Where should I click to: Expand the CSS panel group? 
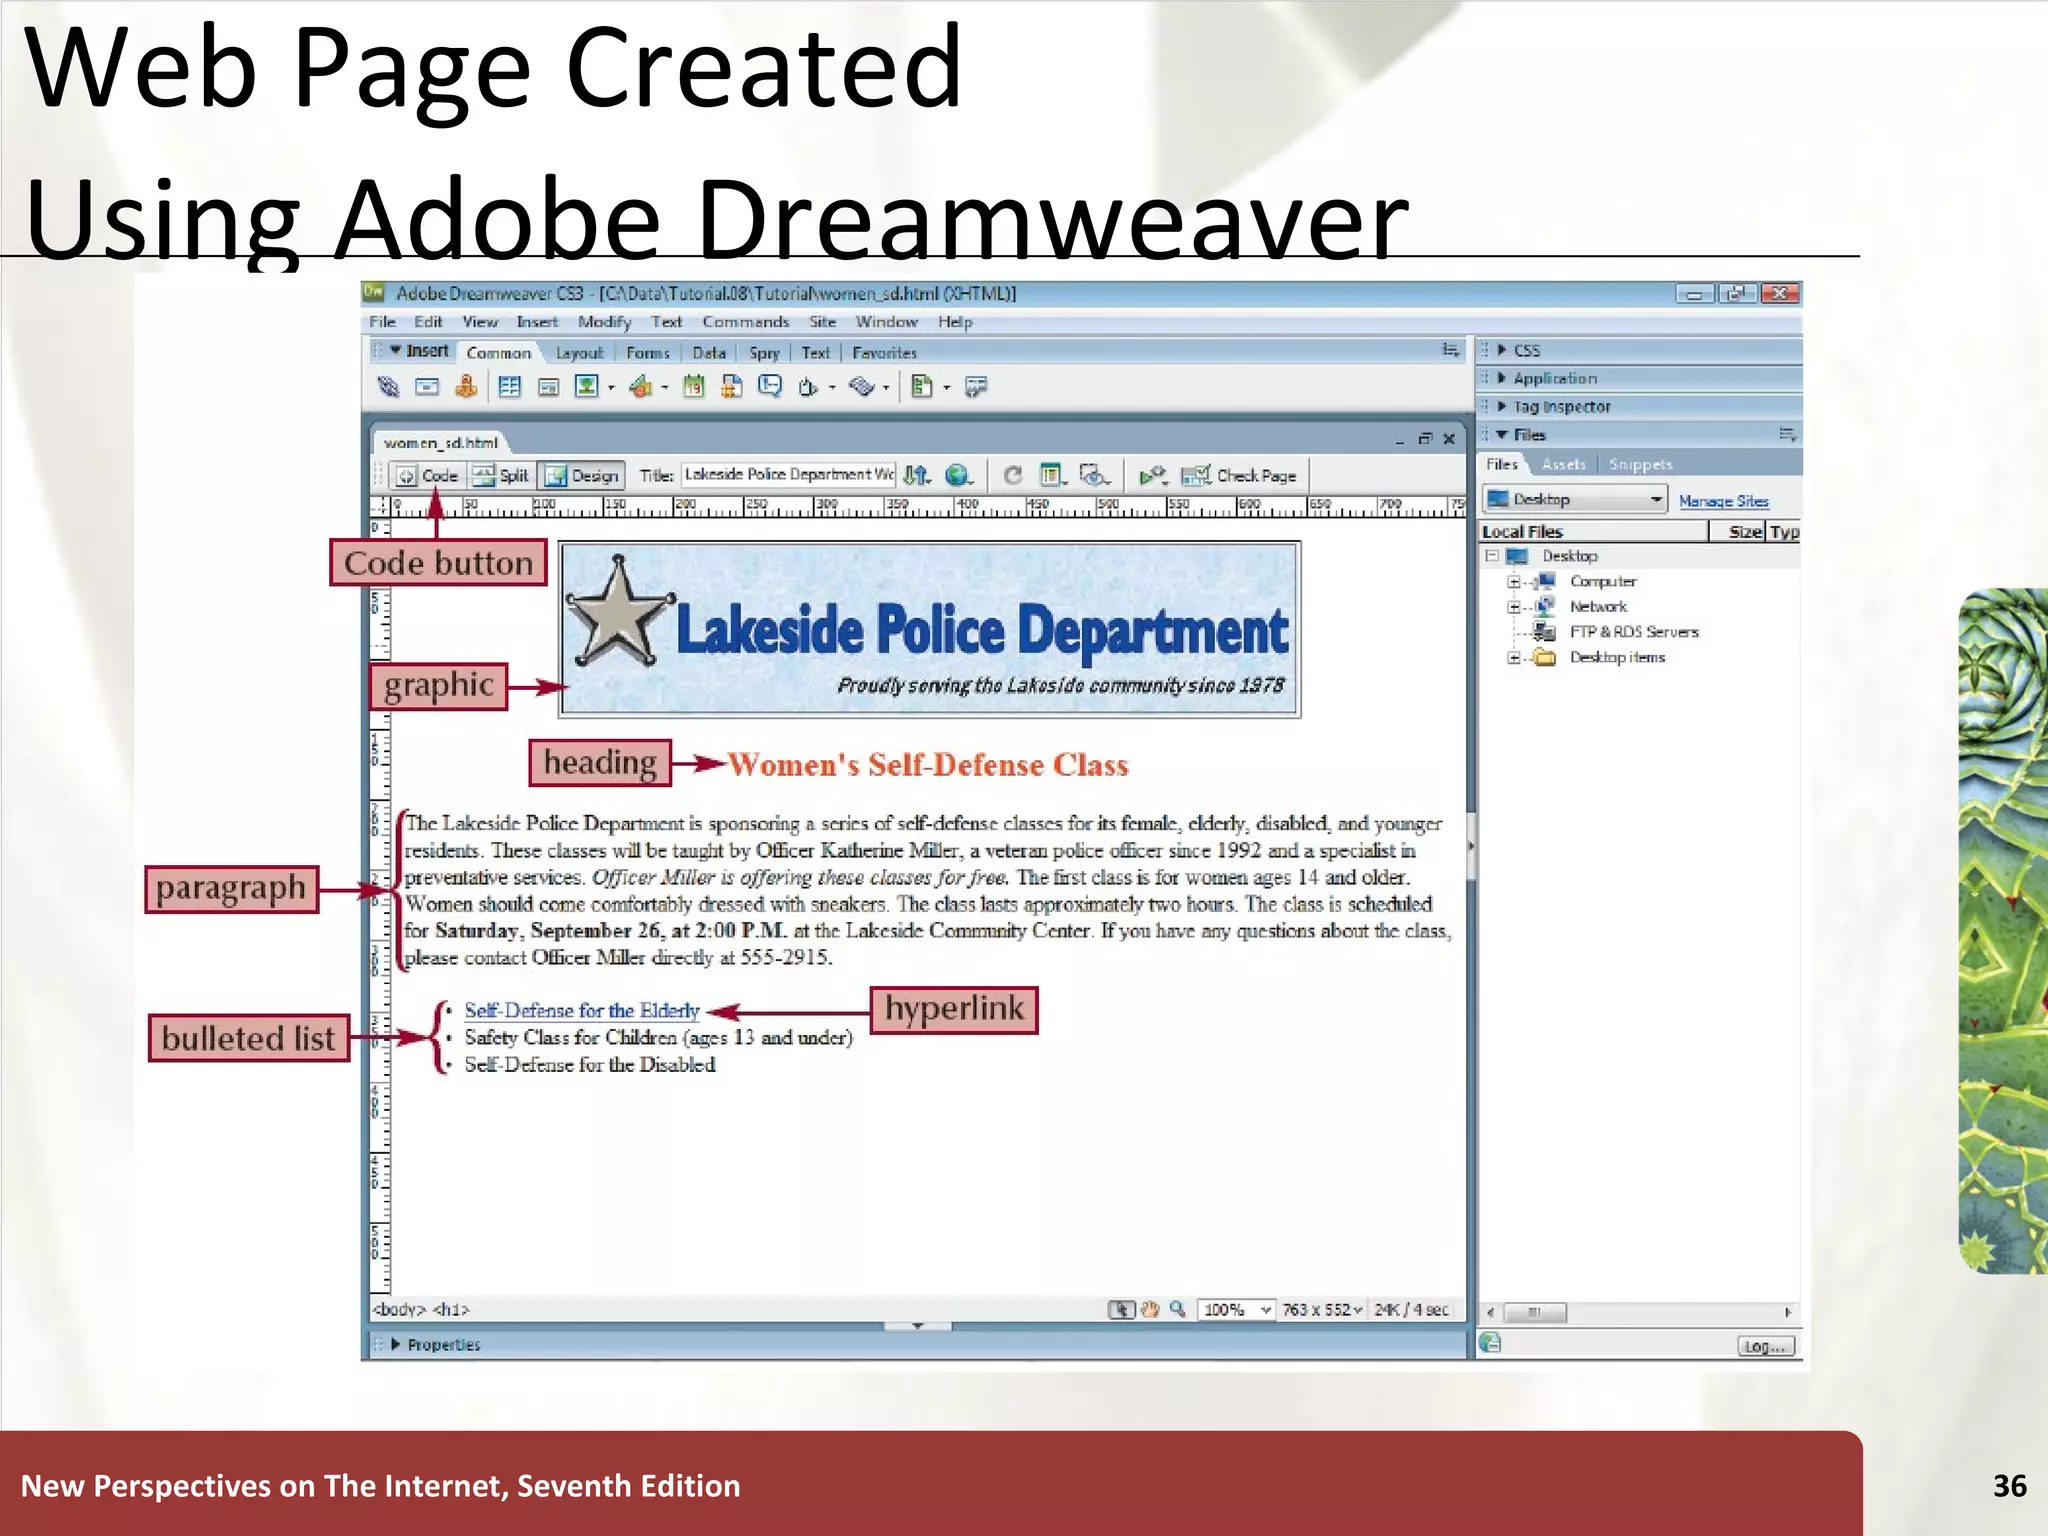point(1501,350)
